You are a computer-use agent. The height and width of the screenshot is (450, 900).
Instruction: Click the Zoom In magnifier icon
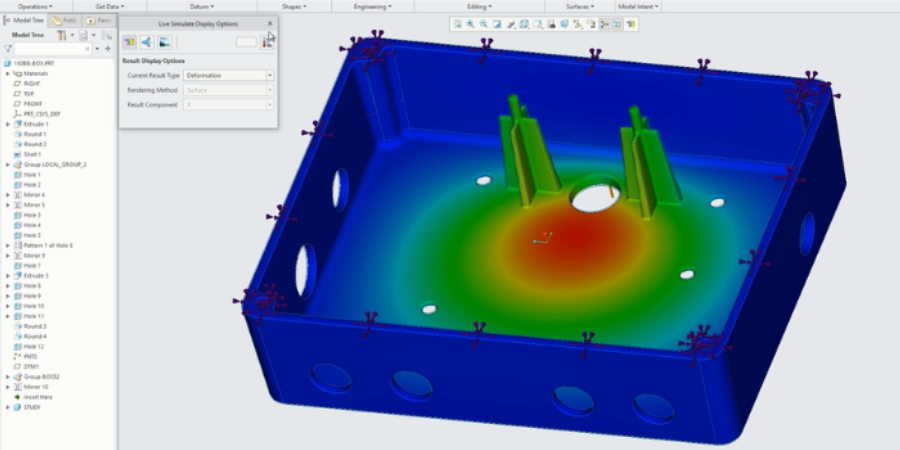pyautogui.click(x=471, y=23)
